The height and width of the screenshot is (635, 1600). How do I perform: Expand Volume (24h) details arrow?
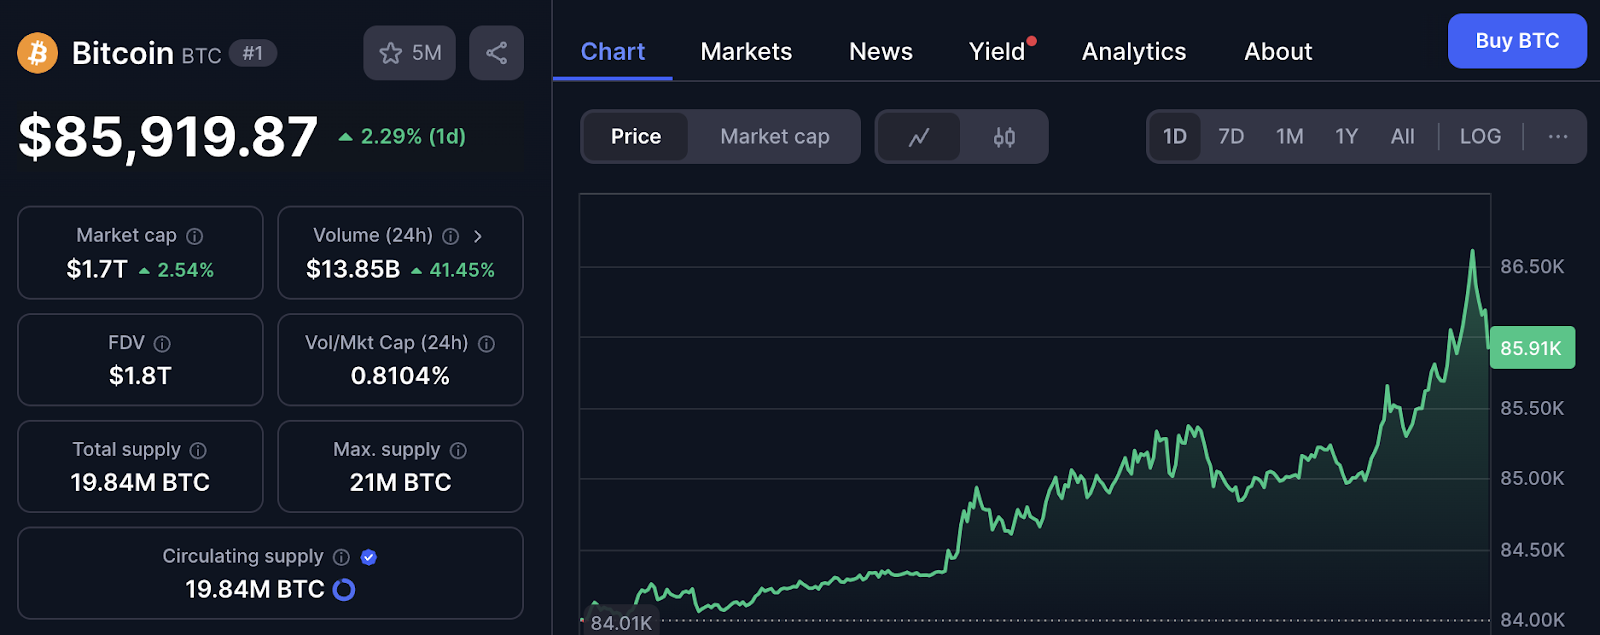point(478,236)
